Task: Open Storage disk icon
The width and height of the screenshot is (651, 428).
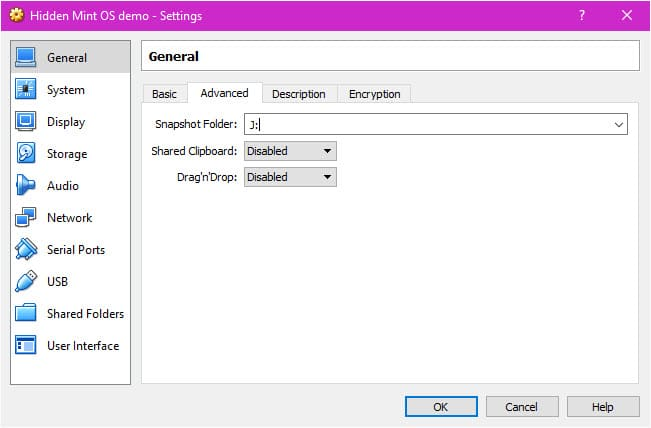Action: pos(26,153)
